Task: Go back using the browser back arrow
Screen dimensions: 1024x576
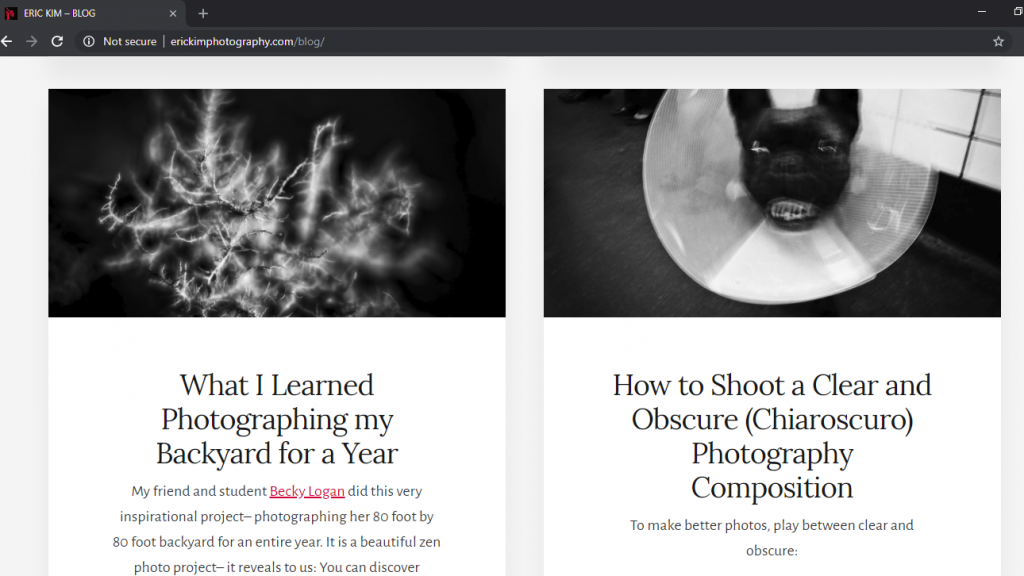Action: (7, 41)
